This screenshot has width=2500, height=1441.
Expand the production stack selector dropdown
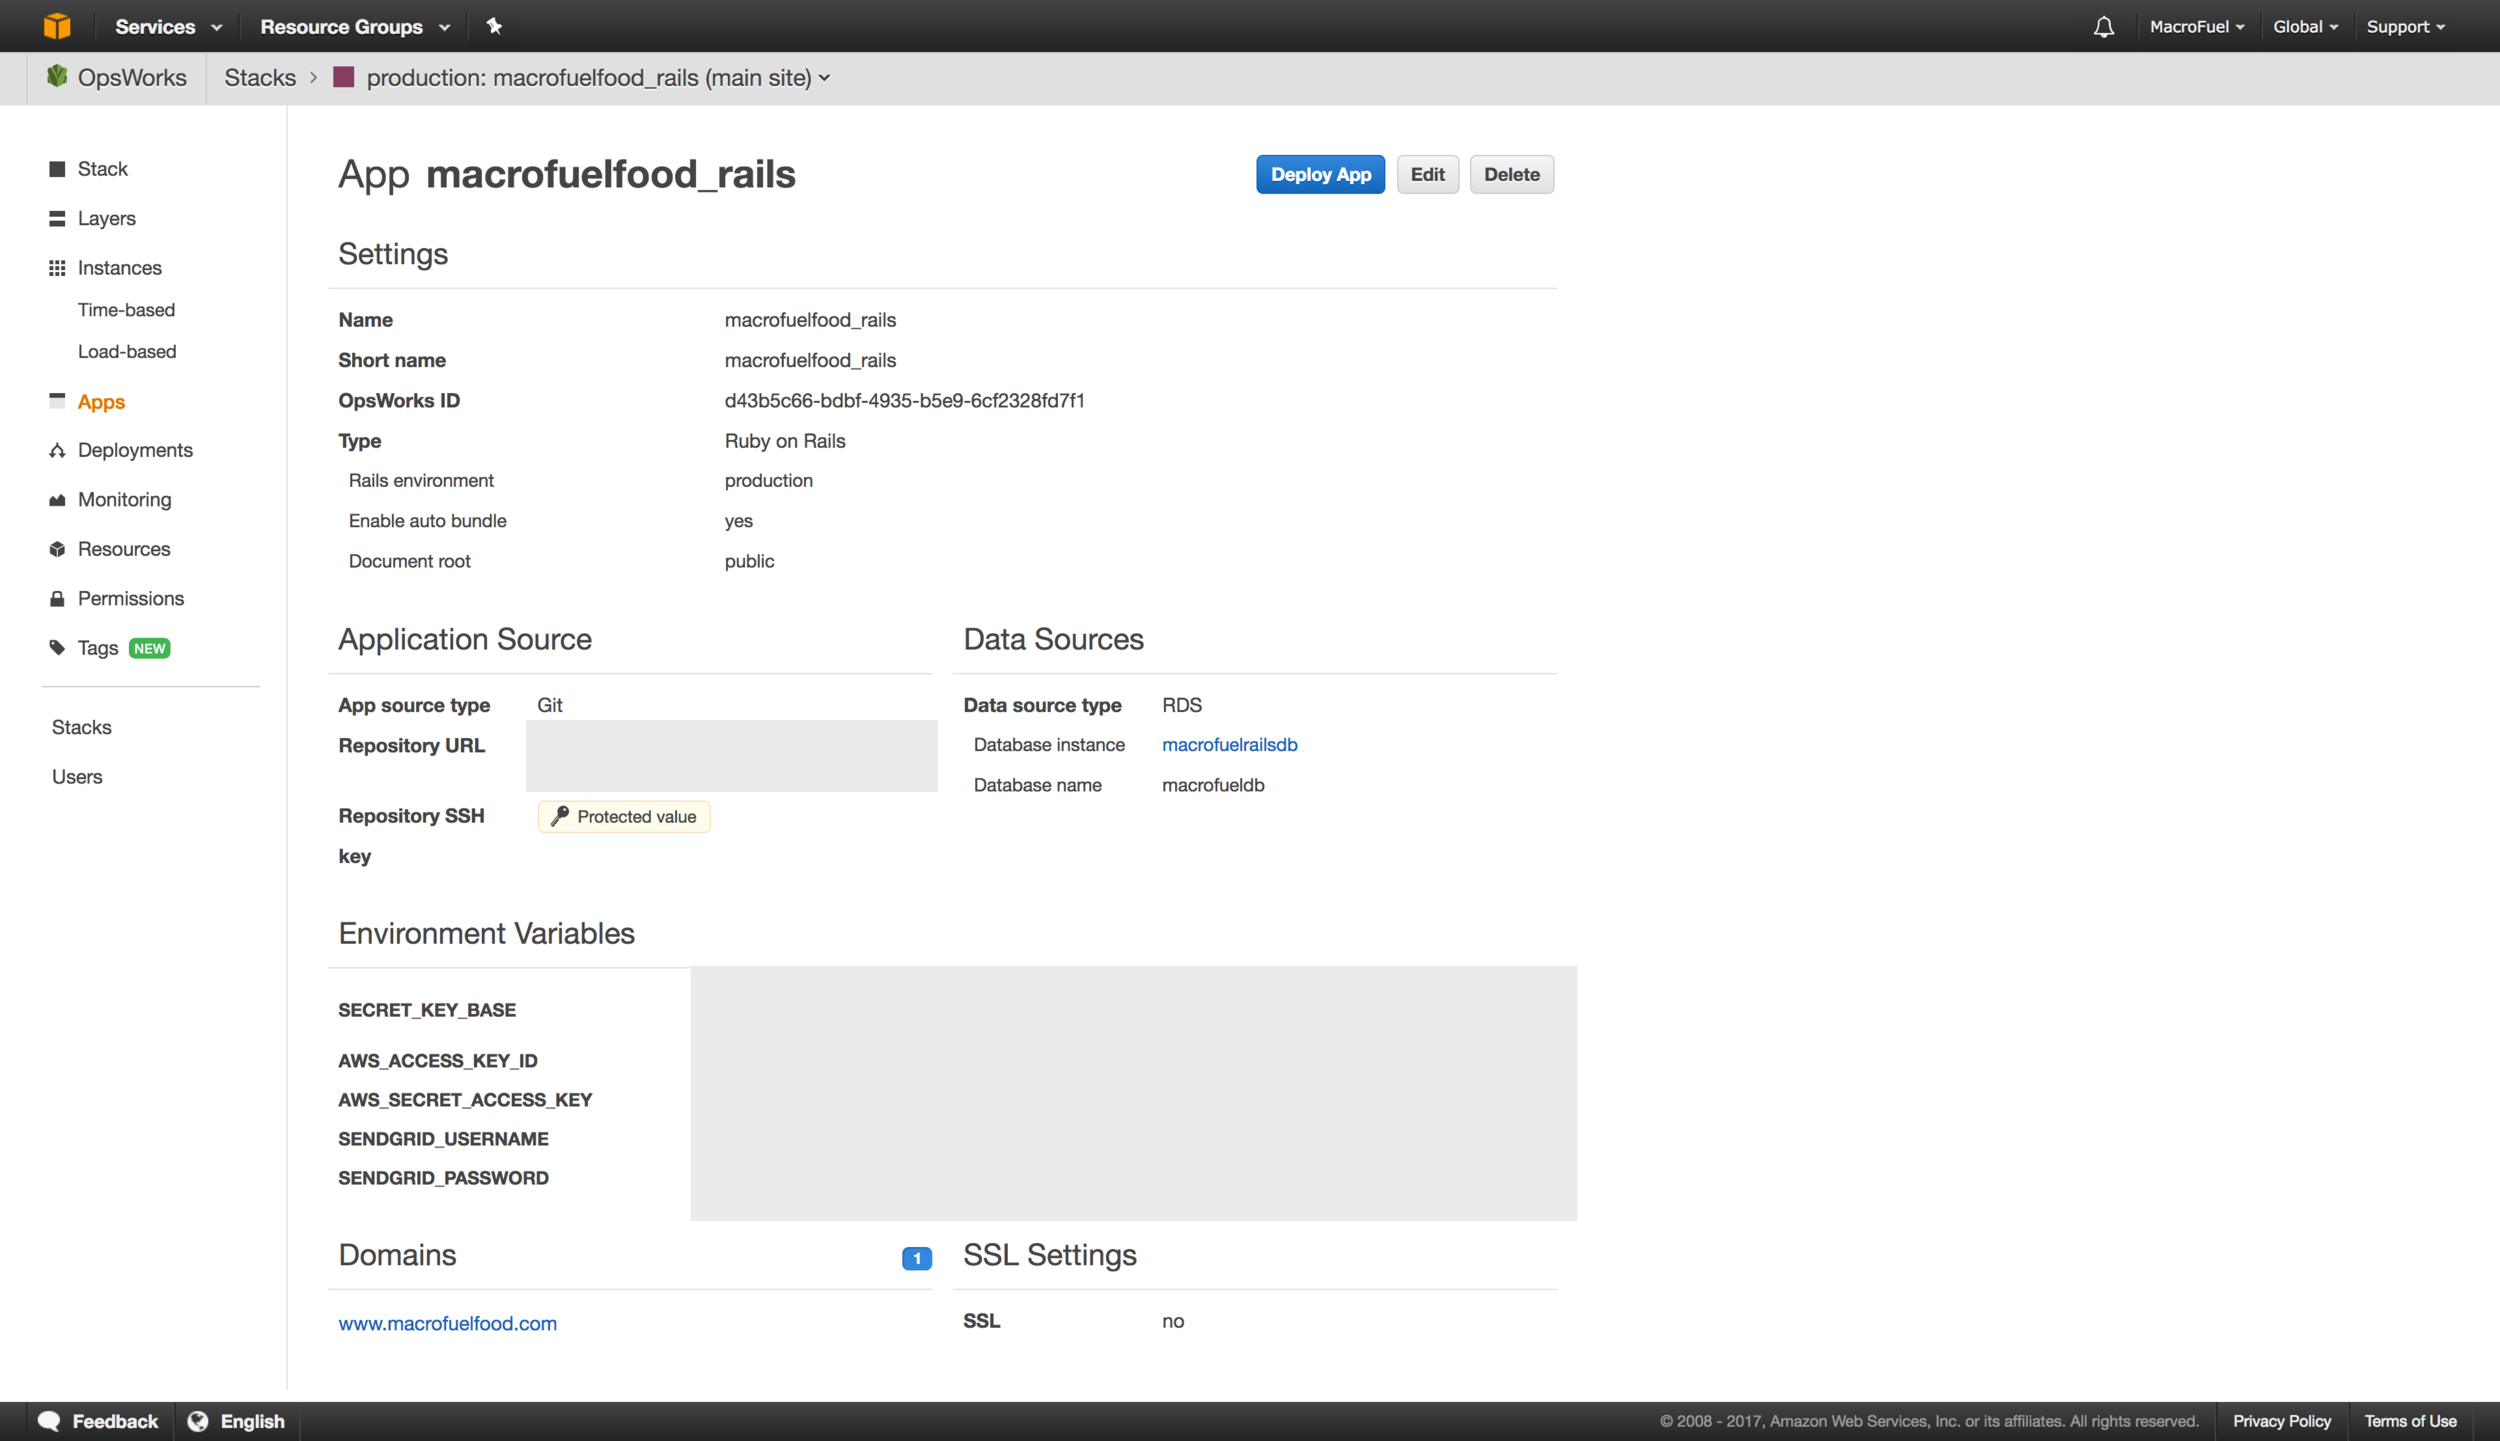click(x=598, y=78)
